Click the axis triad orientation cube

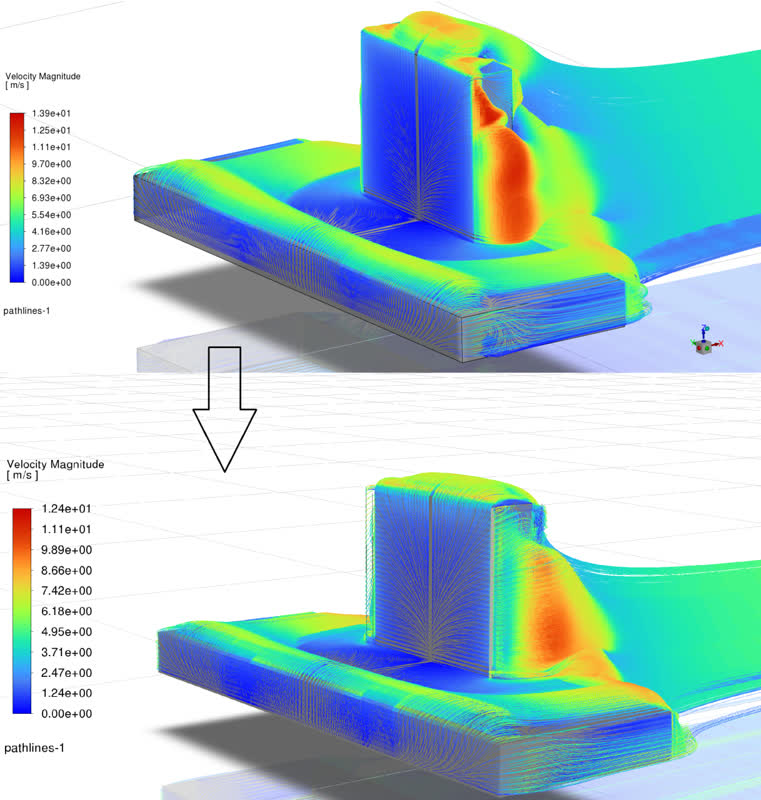[704, 345]
